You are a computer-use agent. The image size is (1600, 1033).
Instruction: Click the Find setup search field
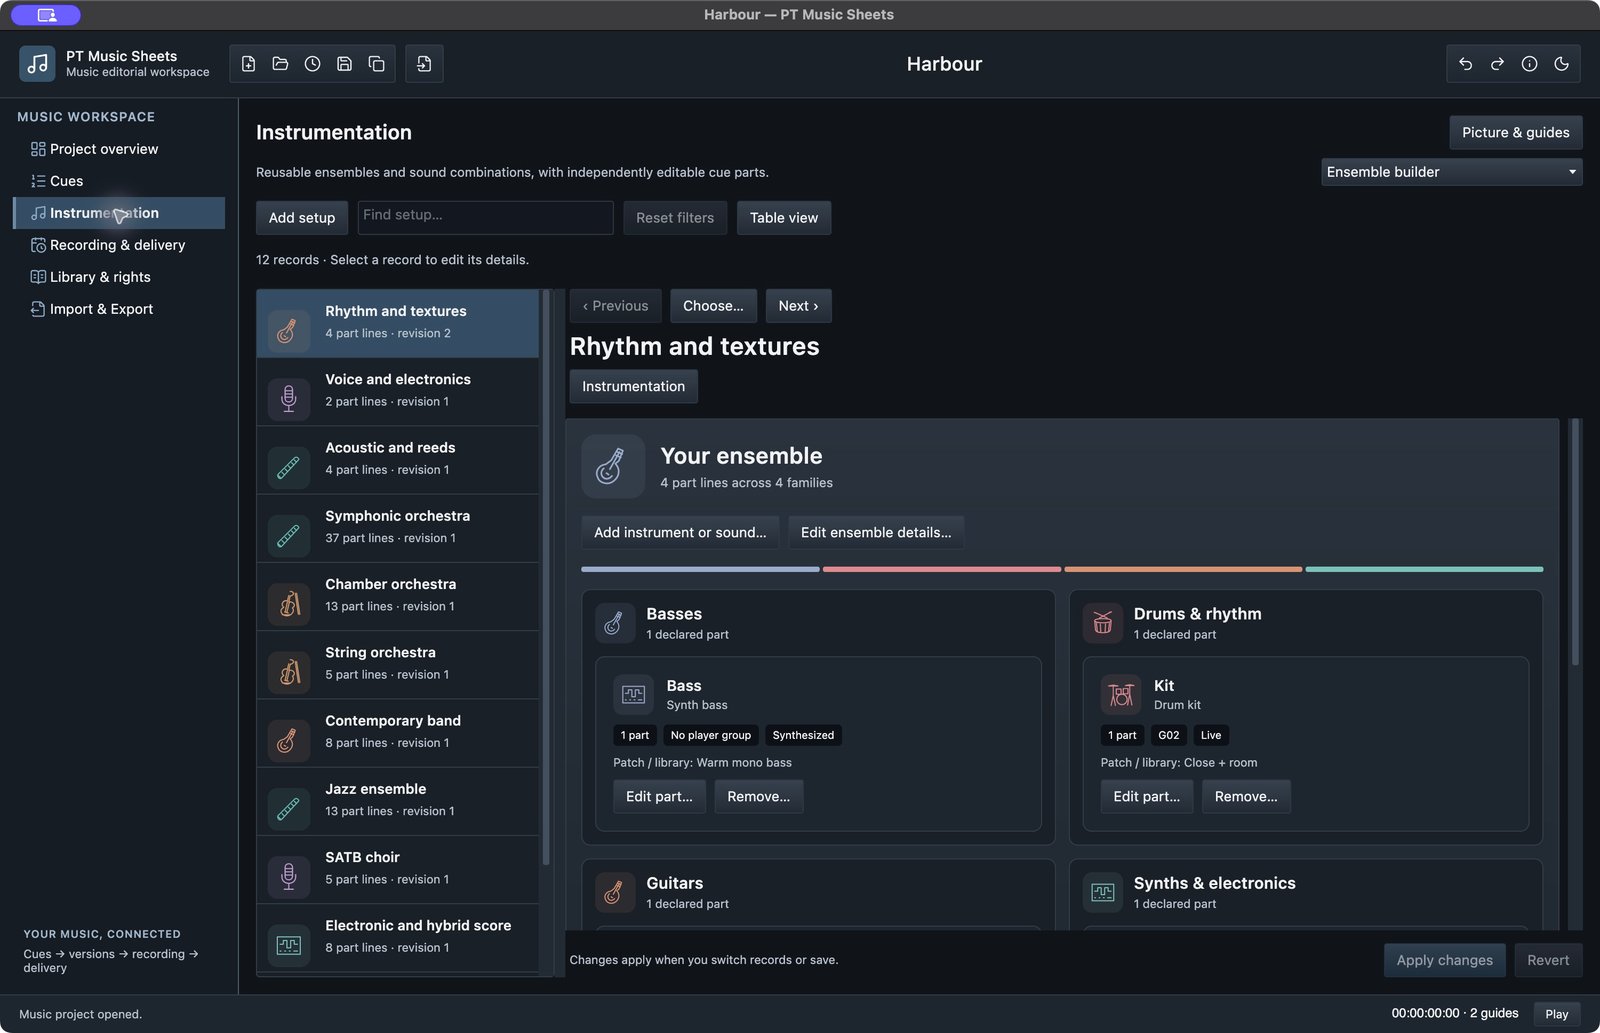point(485,217)
